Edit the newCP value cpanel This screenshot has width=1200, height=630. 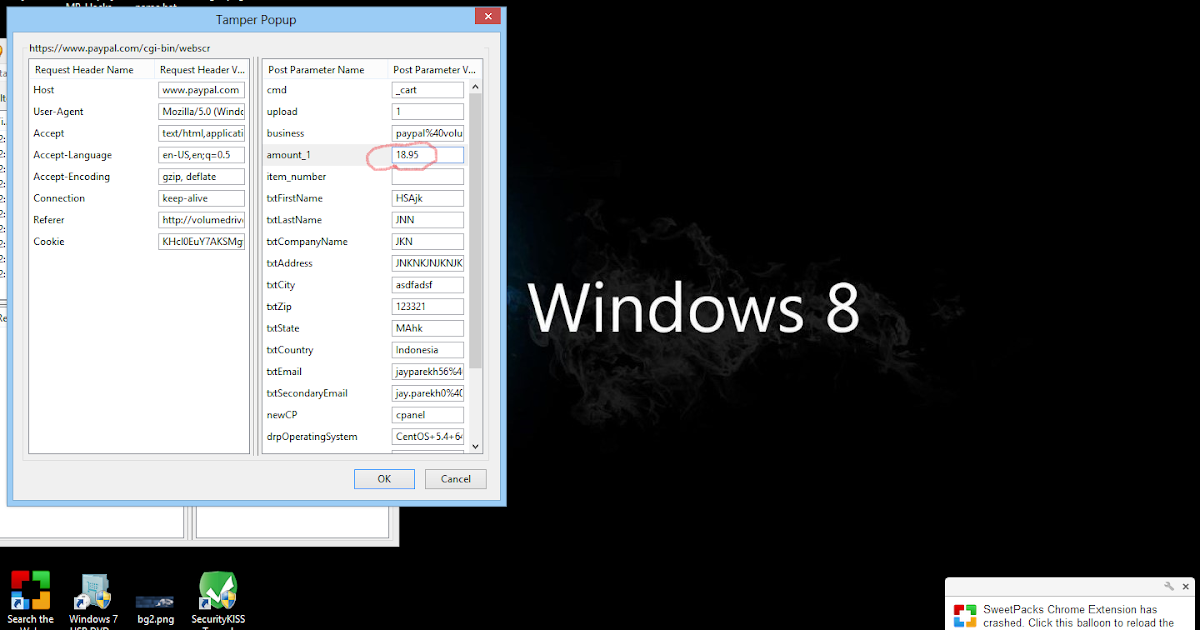[427, 415]
